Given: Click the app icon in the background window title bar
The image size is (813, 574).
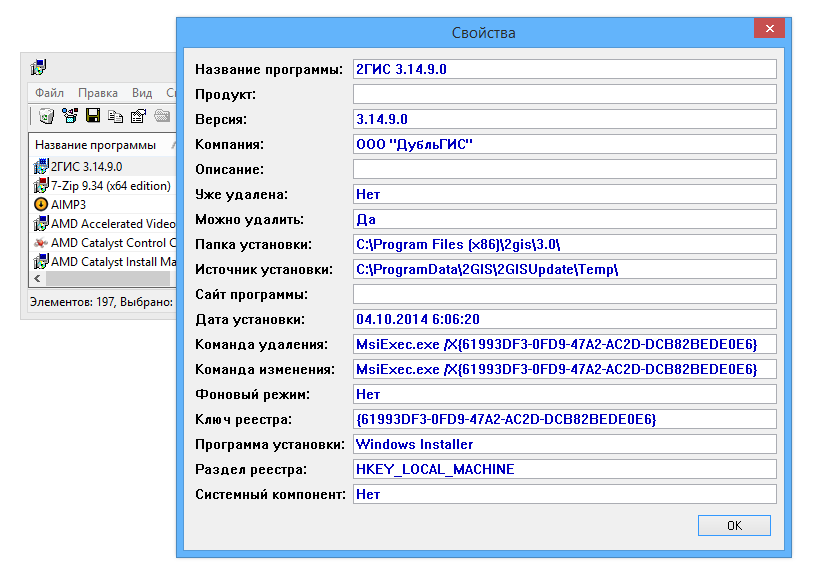Looking at the screenshot, I should pyautogui.click(x=38, y=67).
